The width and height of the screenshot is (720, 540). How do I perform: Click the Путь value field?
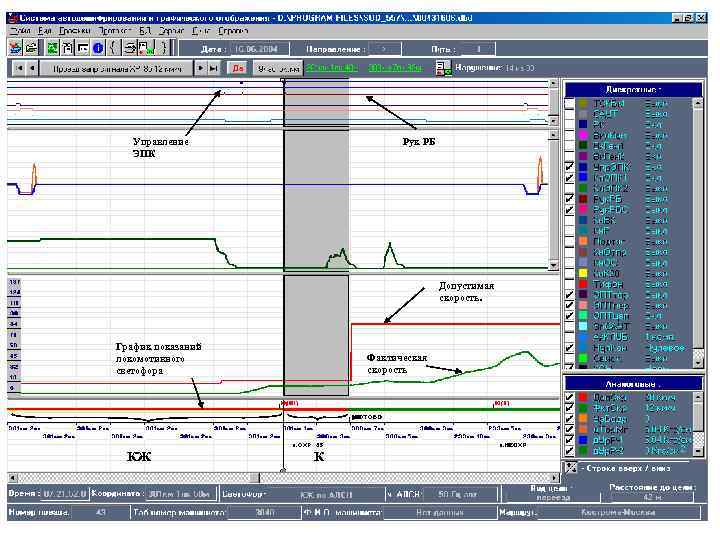tap(478, 49)
